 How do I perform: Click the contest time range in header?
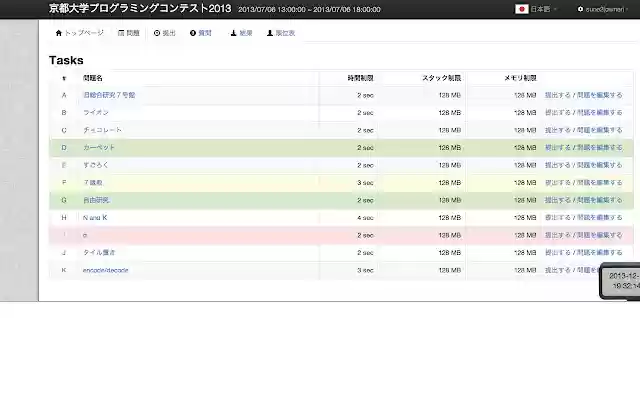pos(309,9)
